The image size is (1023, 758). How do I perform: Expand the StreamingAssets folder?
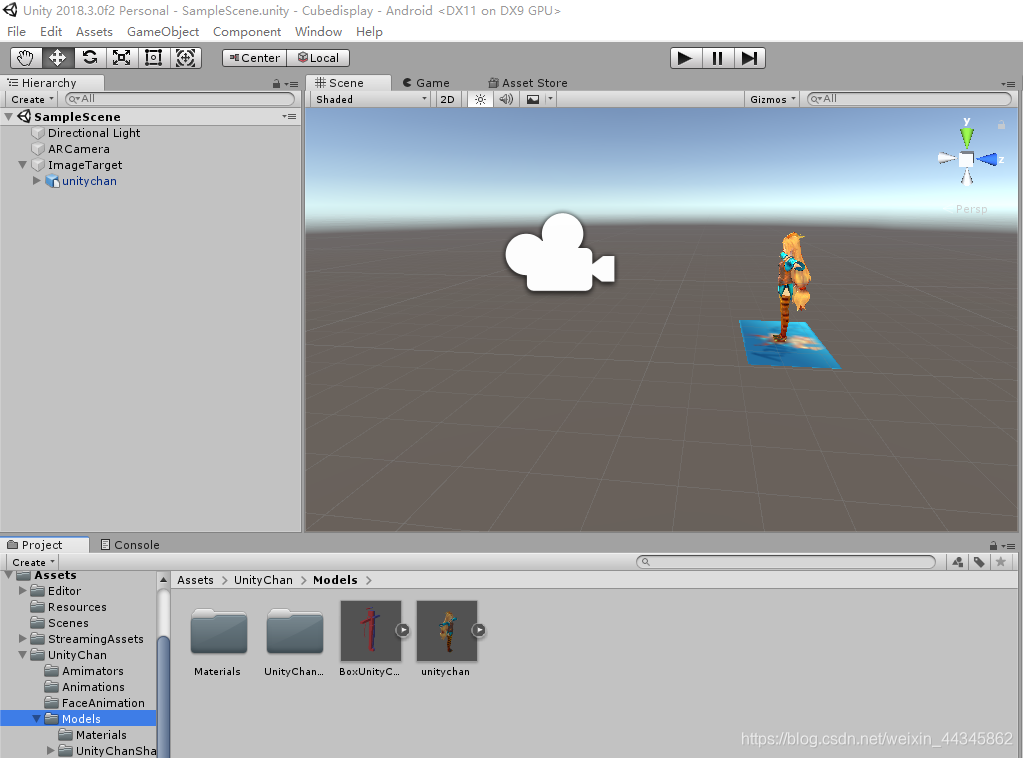click(23, 639)
